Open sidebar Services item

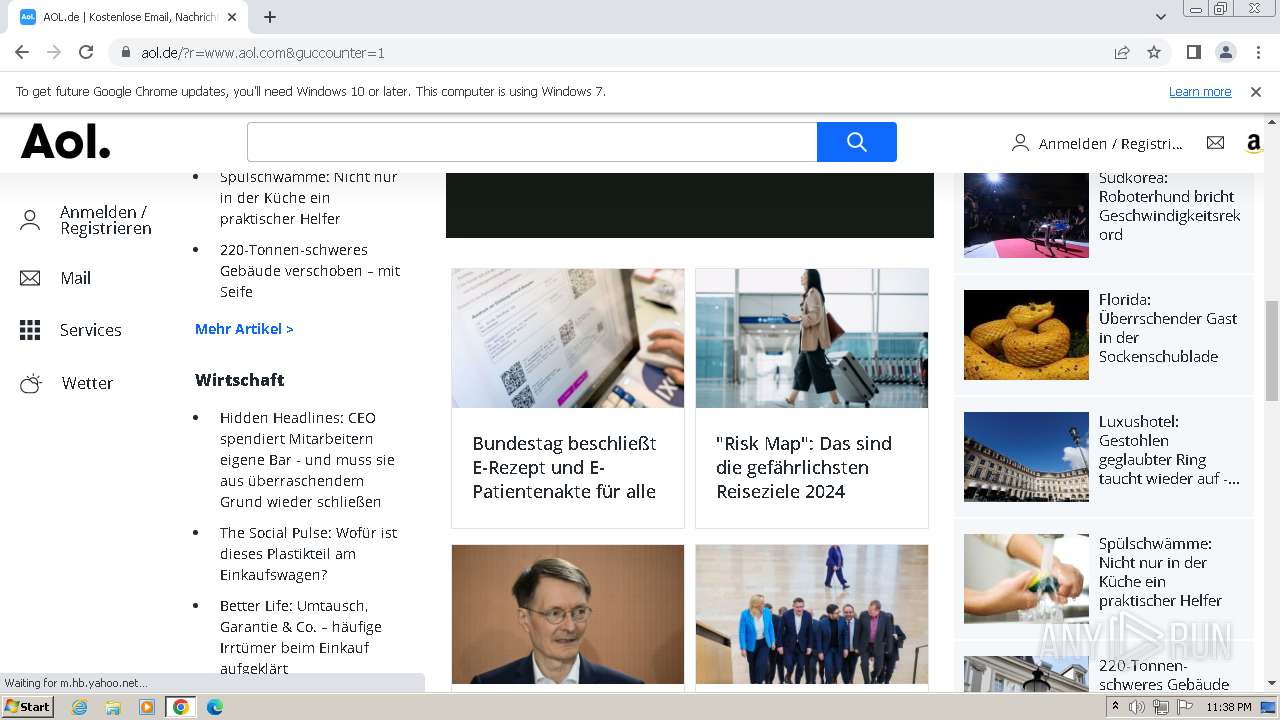[x=91, y=330]
